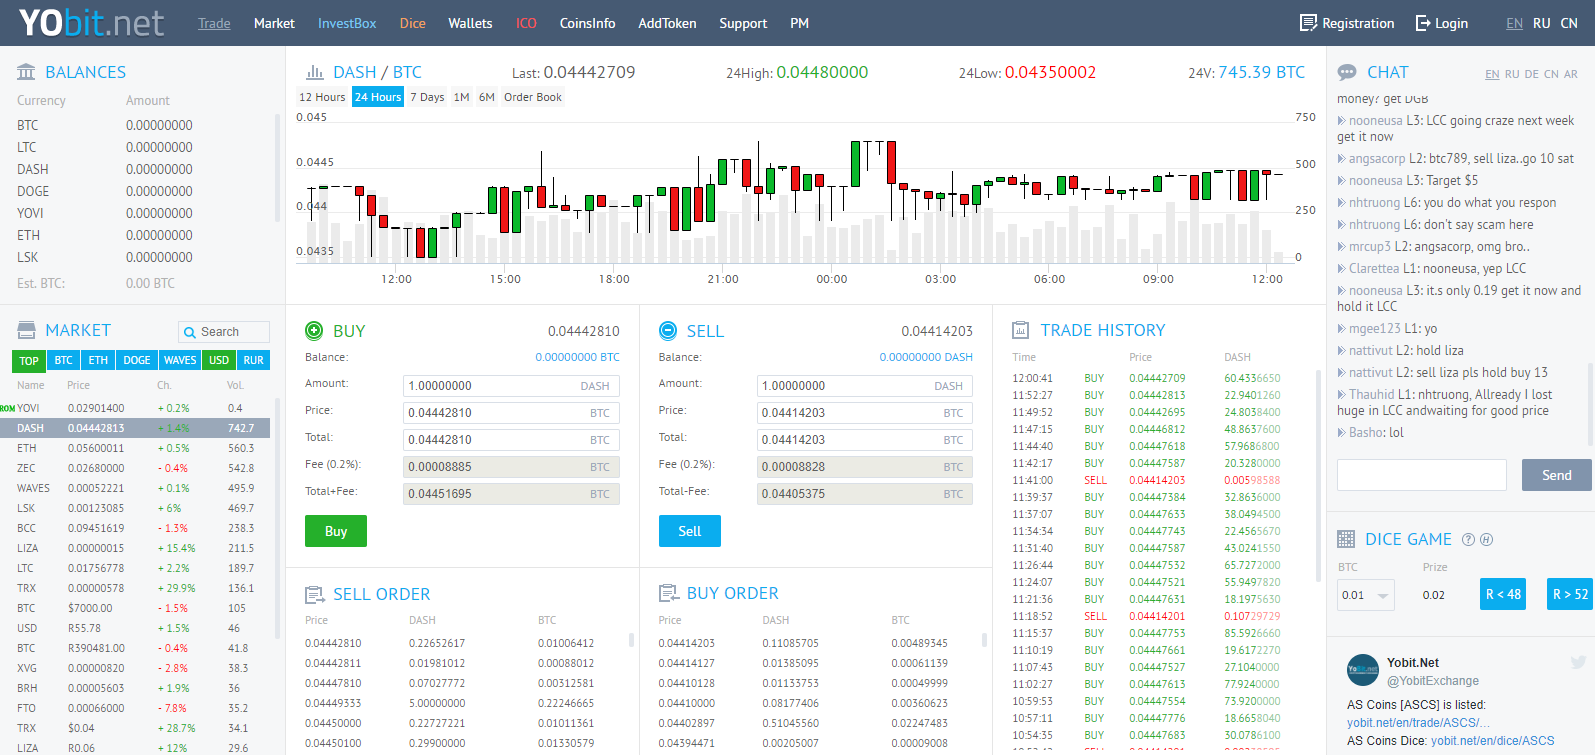
Task: Click the Registration document icon
Action: [x=1308, y=23]
